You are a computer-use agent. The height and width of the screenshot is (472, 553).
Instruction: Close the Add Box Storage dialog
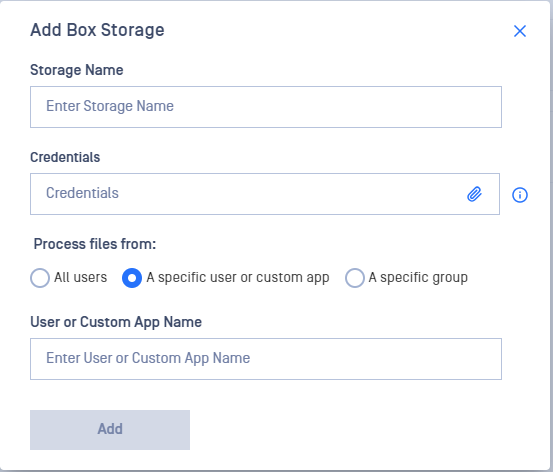point(520,31)
